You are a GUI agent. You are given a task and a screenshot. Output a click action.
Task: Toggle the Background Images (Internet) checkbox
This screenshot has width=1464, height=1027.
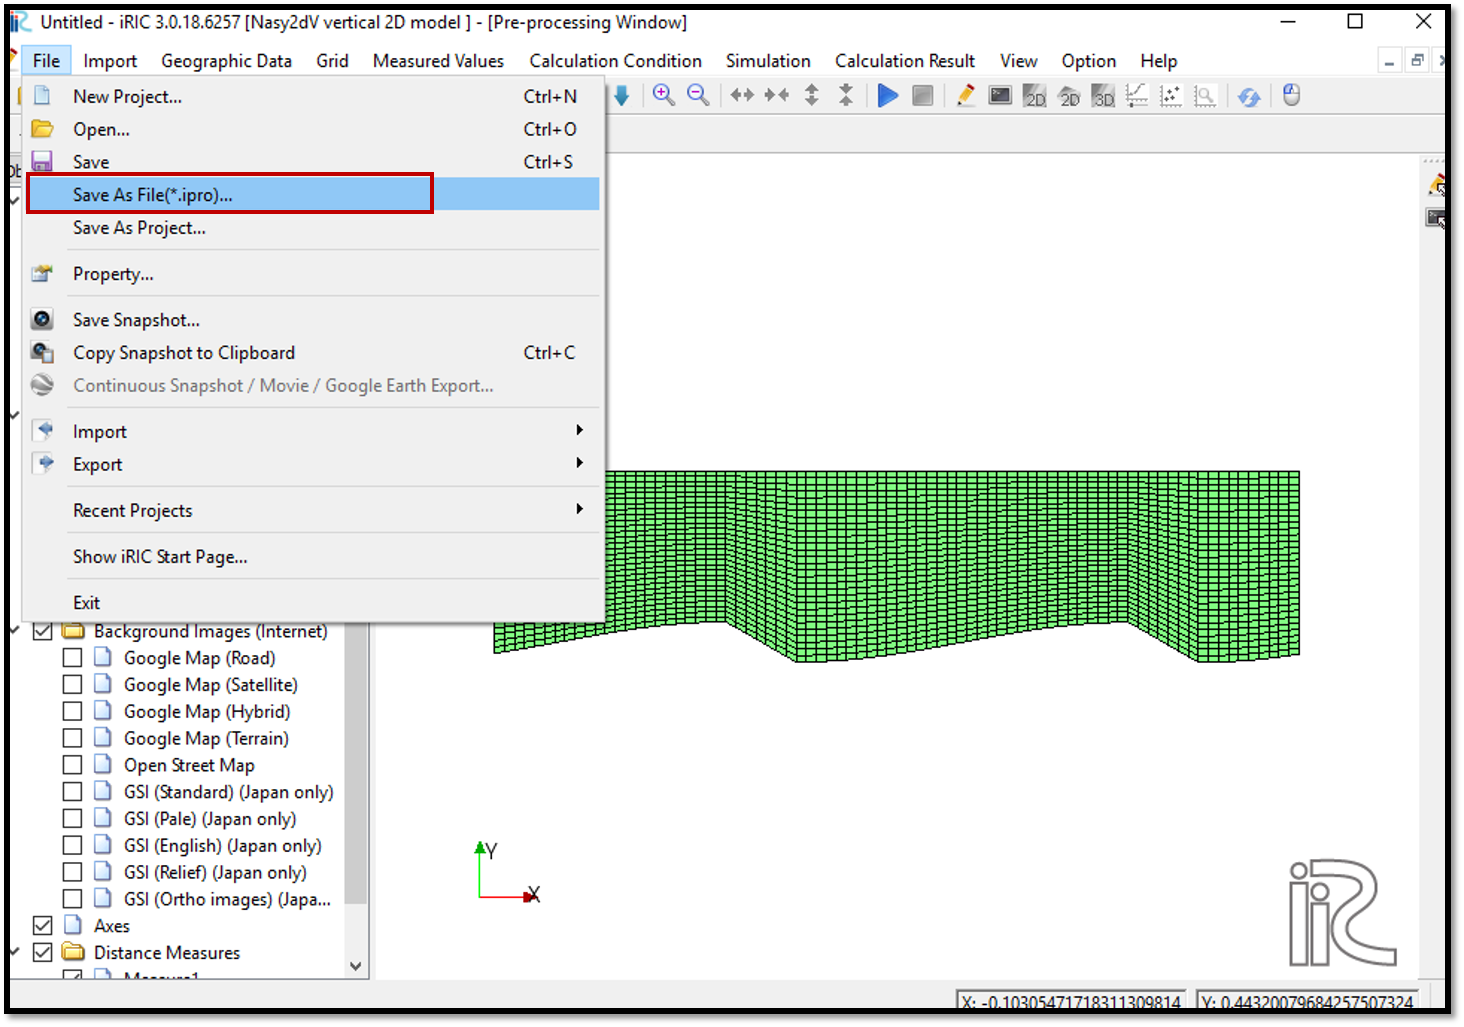coord(43,632)
